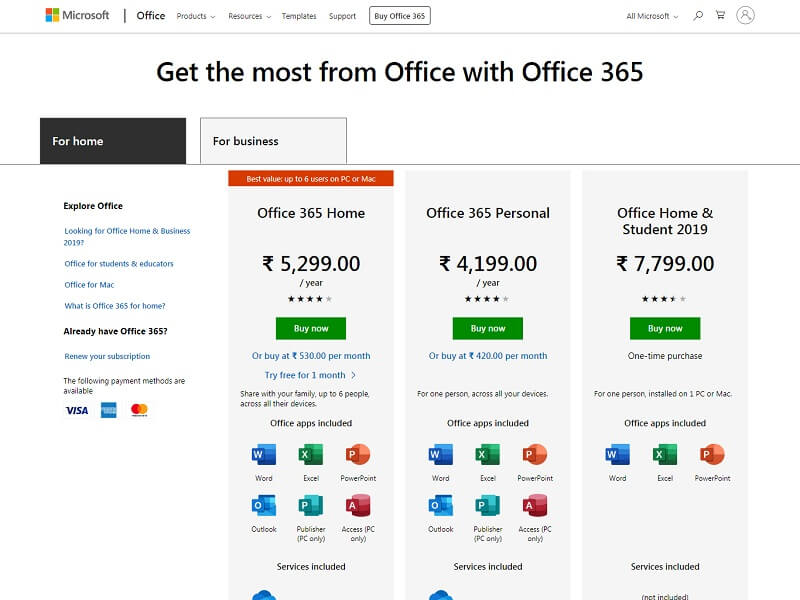Open Office for students & educators link
This screenshot has width=800, height=600.
tap(119, 264)
